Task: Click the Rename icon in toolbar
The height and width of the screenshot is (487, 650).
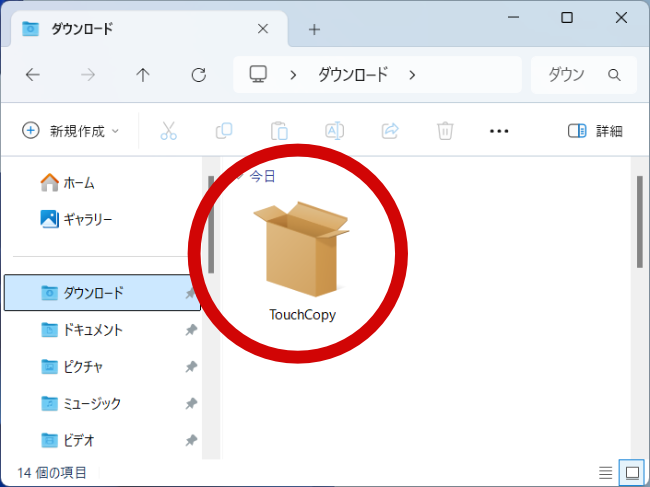Action: (334, 131)
